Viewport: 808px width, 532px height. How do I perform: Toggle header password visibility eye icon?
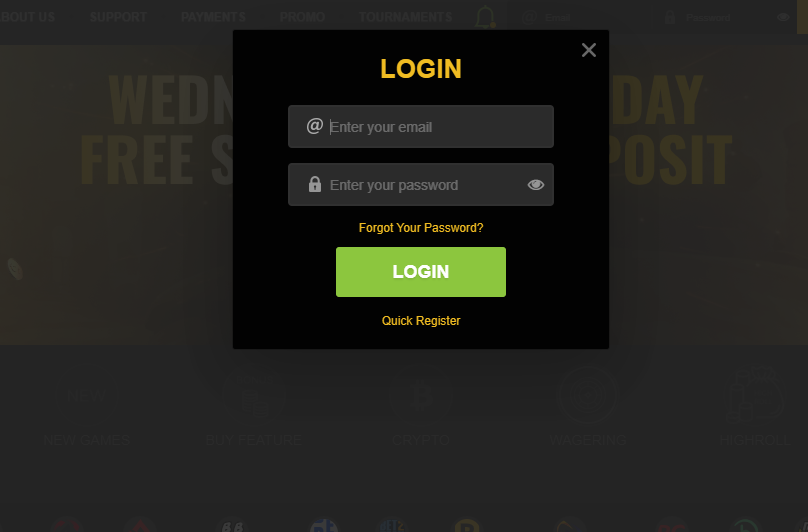click(x=783, y=17)
